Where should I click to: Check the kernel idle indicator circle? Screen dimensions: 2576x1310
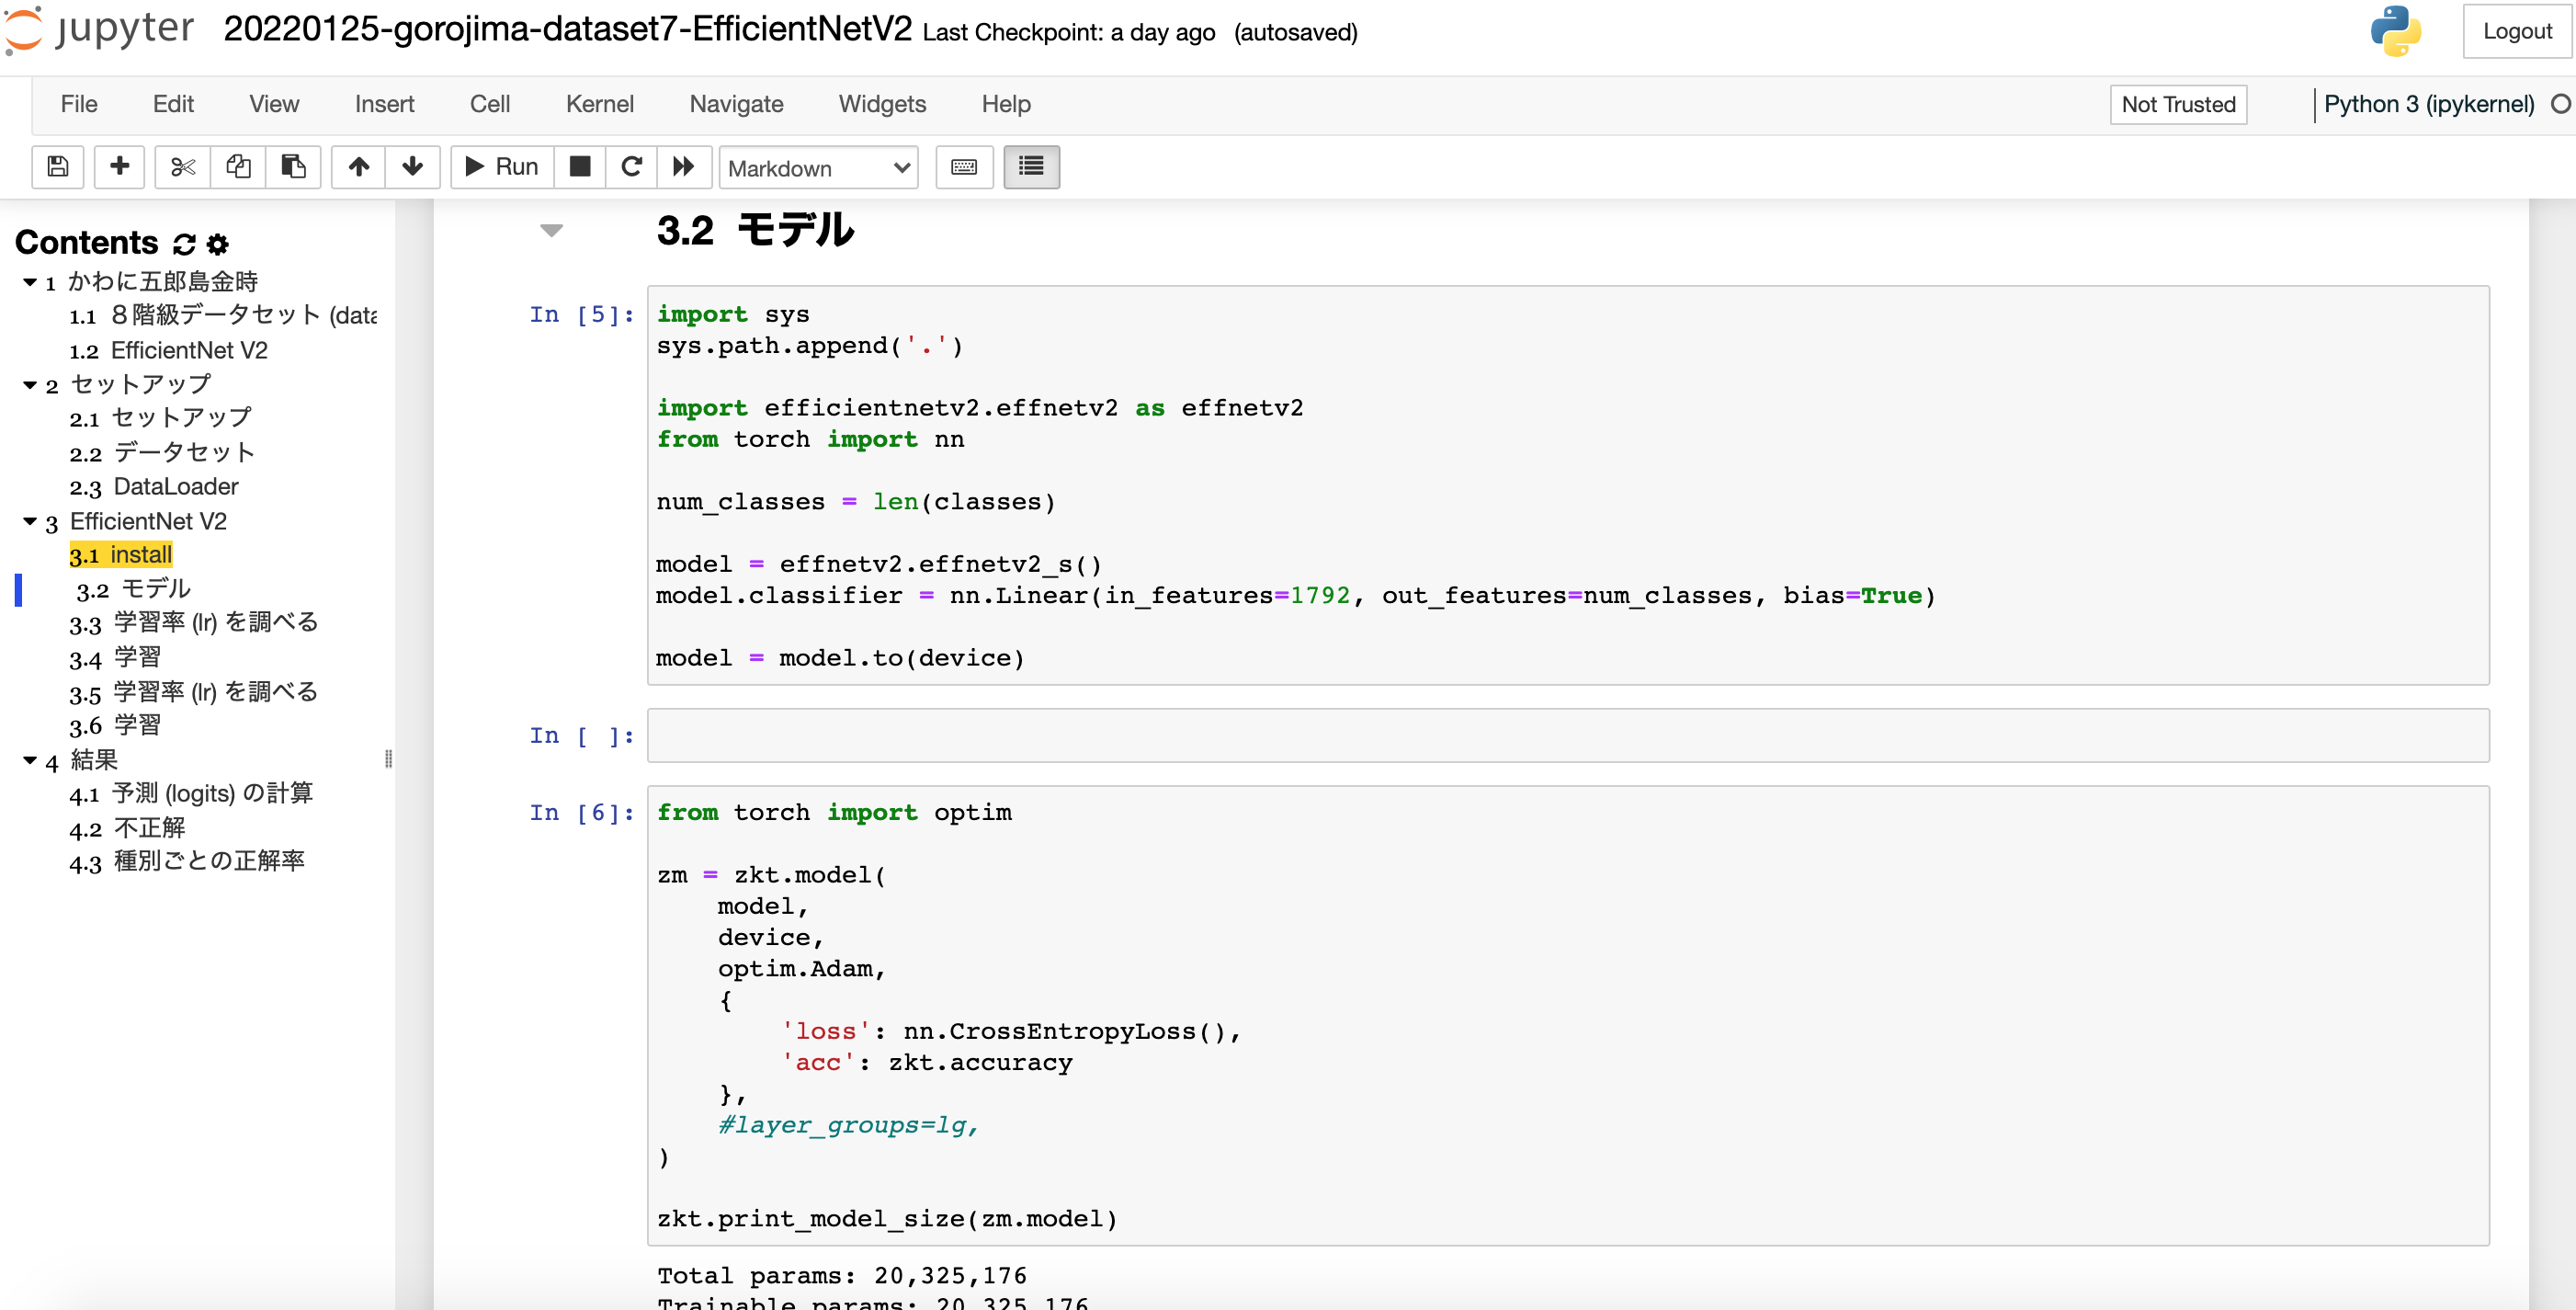pyautogui.click(x=2560, y=104)
